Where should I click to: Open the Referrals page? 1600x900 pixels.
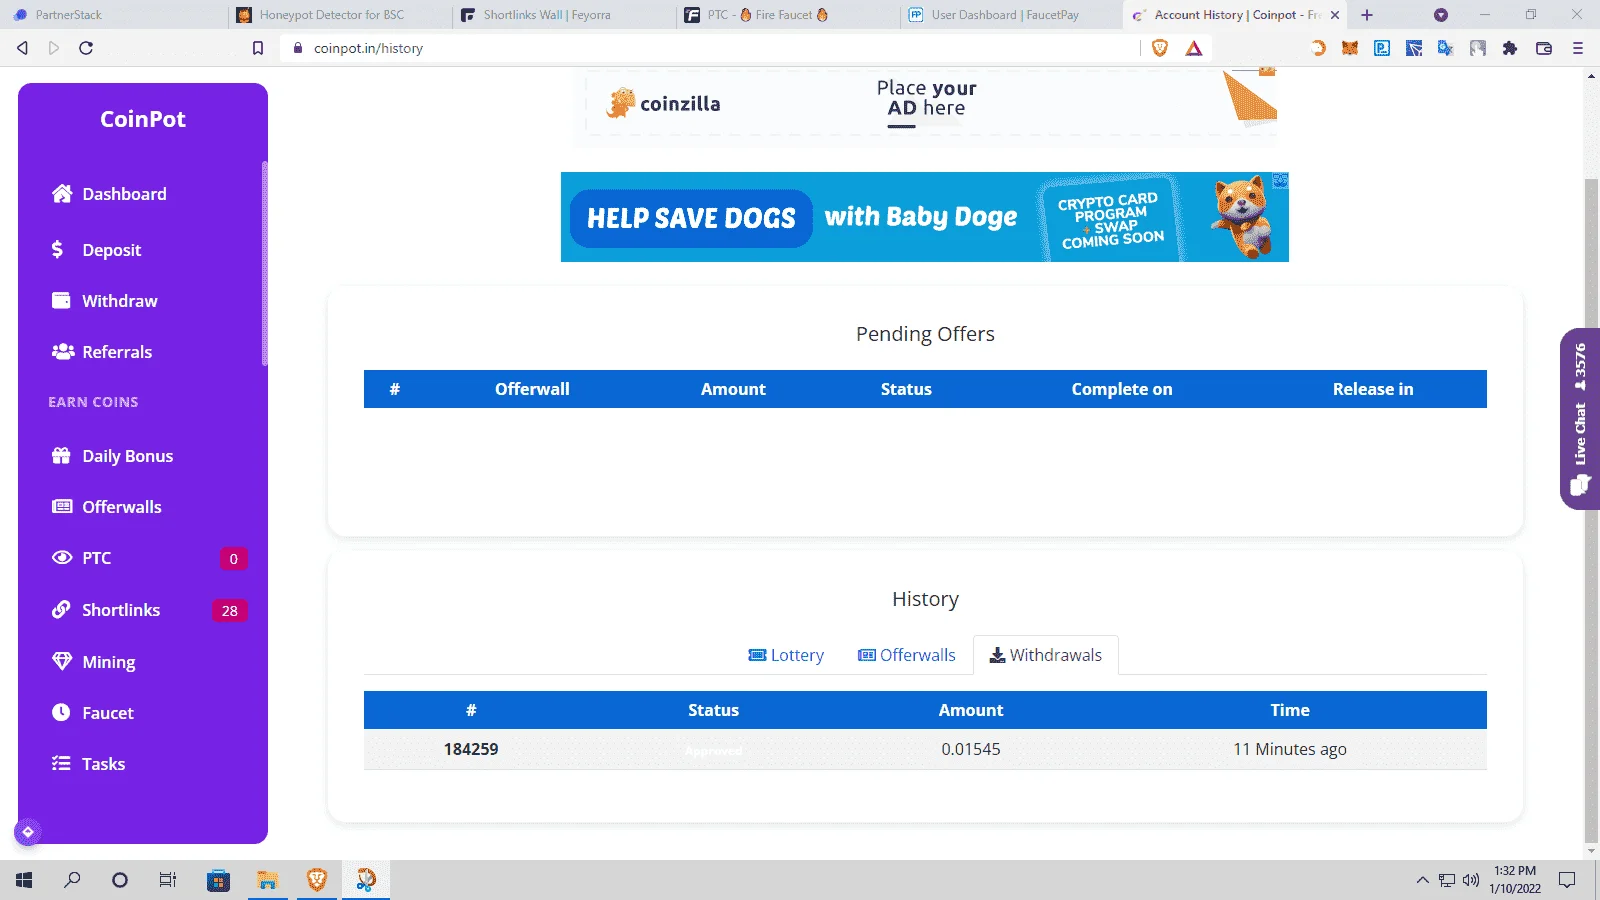pos(102,352)
